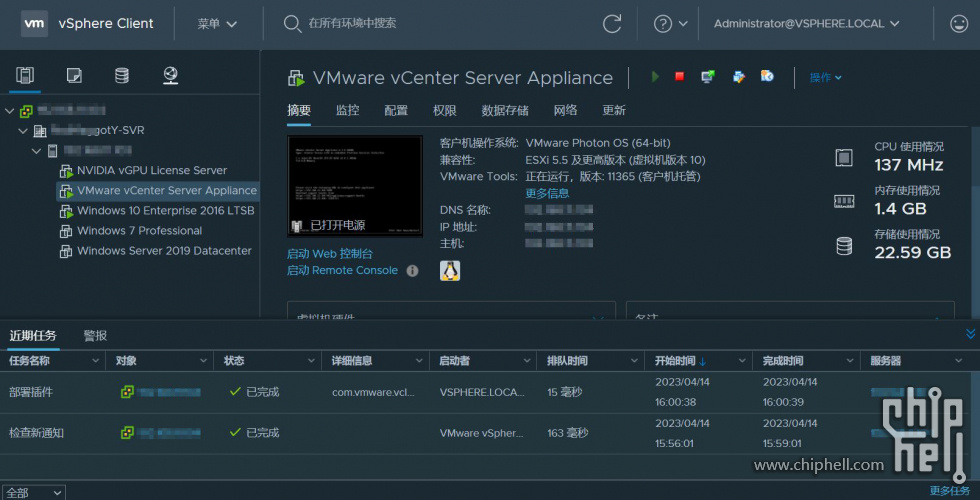Collapse the top-level vCenter tree node

click(9, 111)
